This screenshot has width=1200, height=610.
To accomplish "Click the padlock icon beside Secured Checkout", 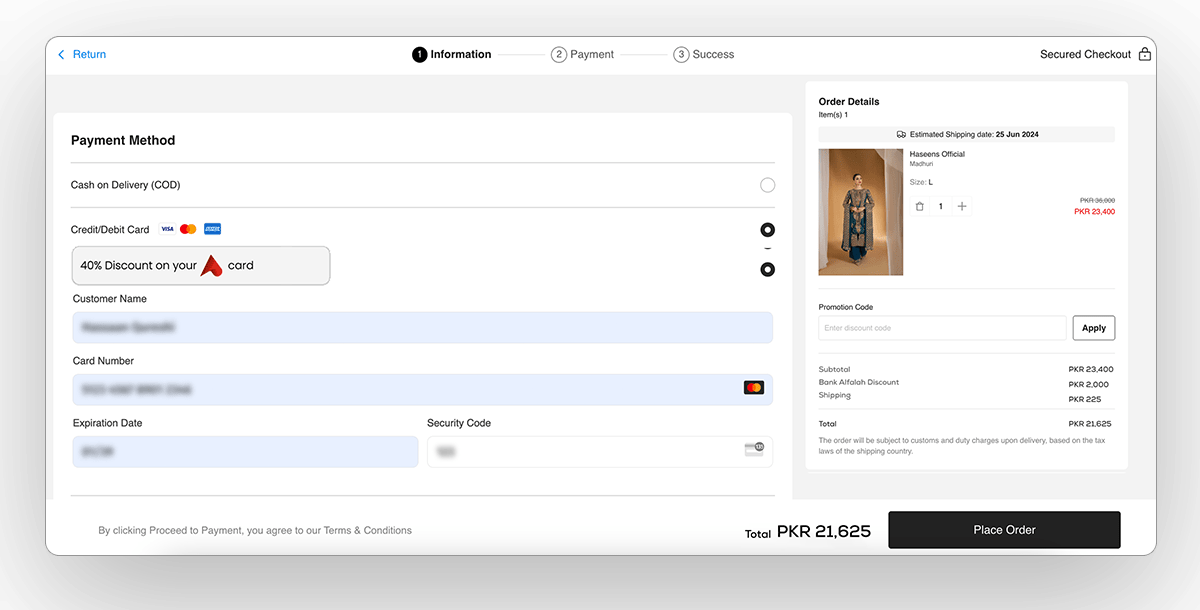I will coord(1144,54).
